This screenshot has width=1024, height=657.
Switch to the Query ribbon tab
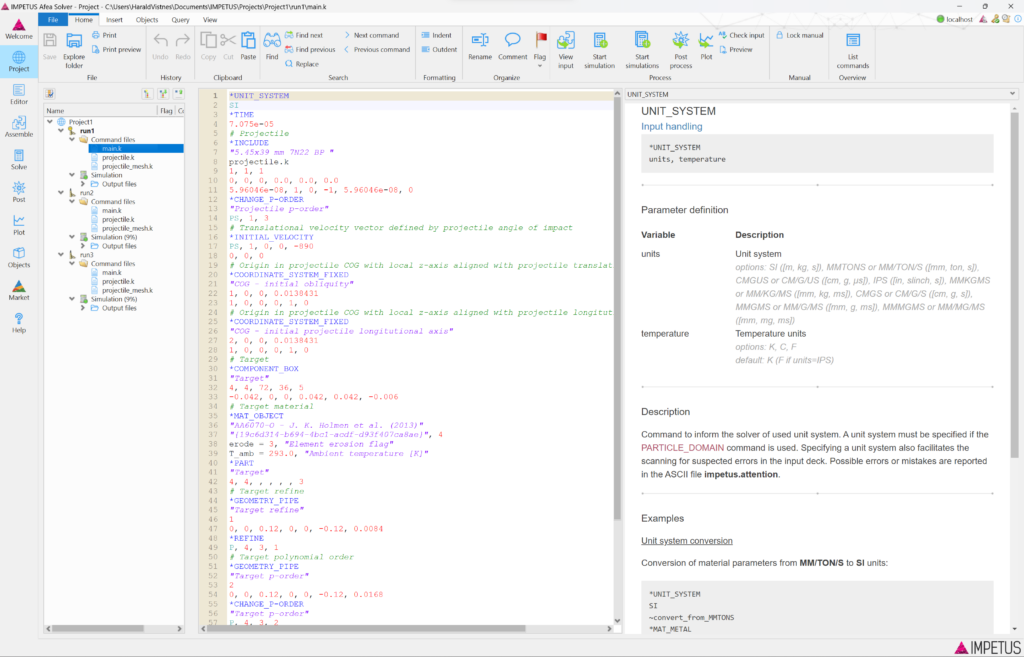[180, 20]
